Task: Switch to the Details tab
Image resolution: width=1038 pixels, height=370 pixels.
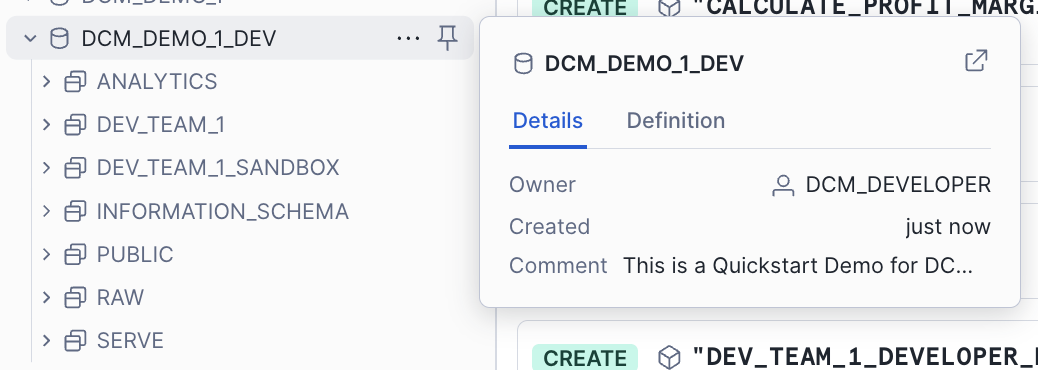Action: coord(547,121)
